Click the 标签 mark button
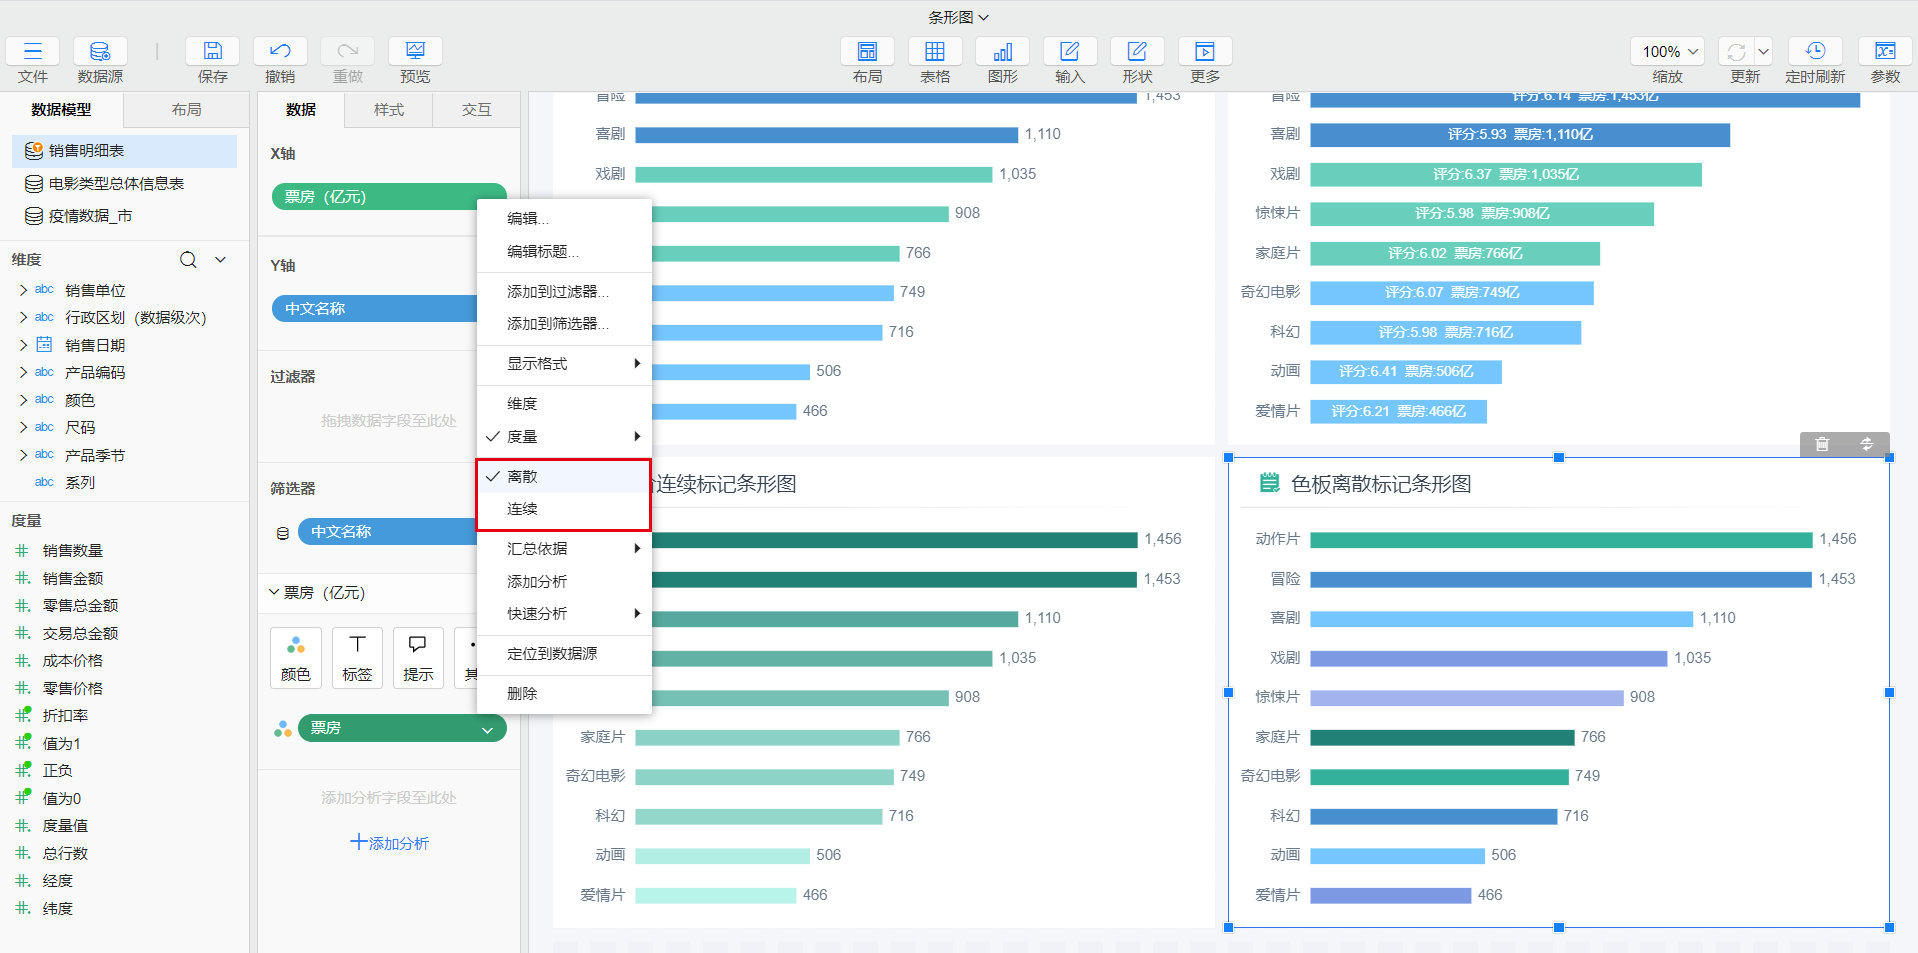Image resolution: width=1918 pixels, height=953 pixels. (x=357, y=657)
